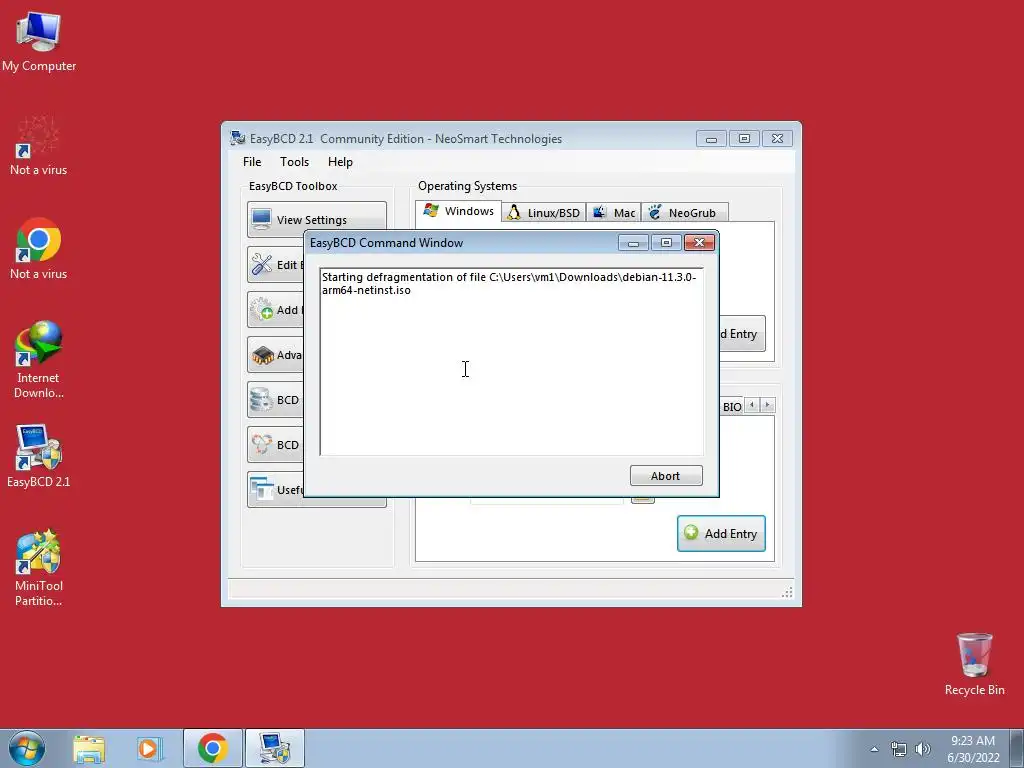Select the Recycle Bin icon

974,664
